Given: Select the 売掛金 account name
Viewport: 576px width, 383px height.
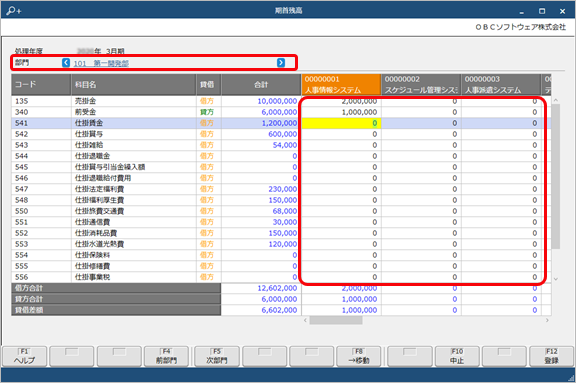Looking at the screenshot, I should pyautogui.click(x=85, y=101).
